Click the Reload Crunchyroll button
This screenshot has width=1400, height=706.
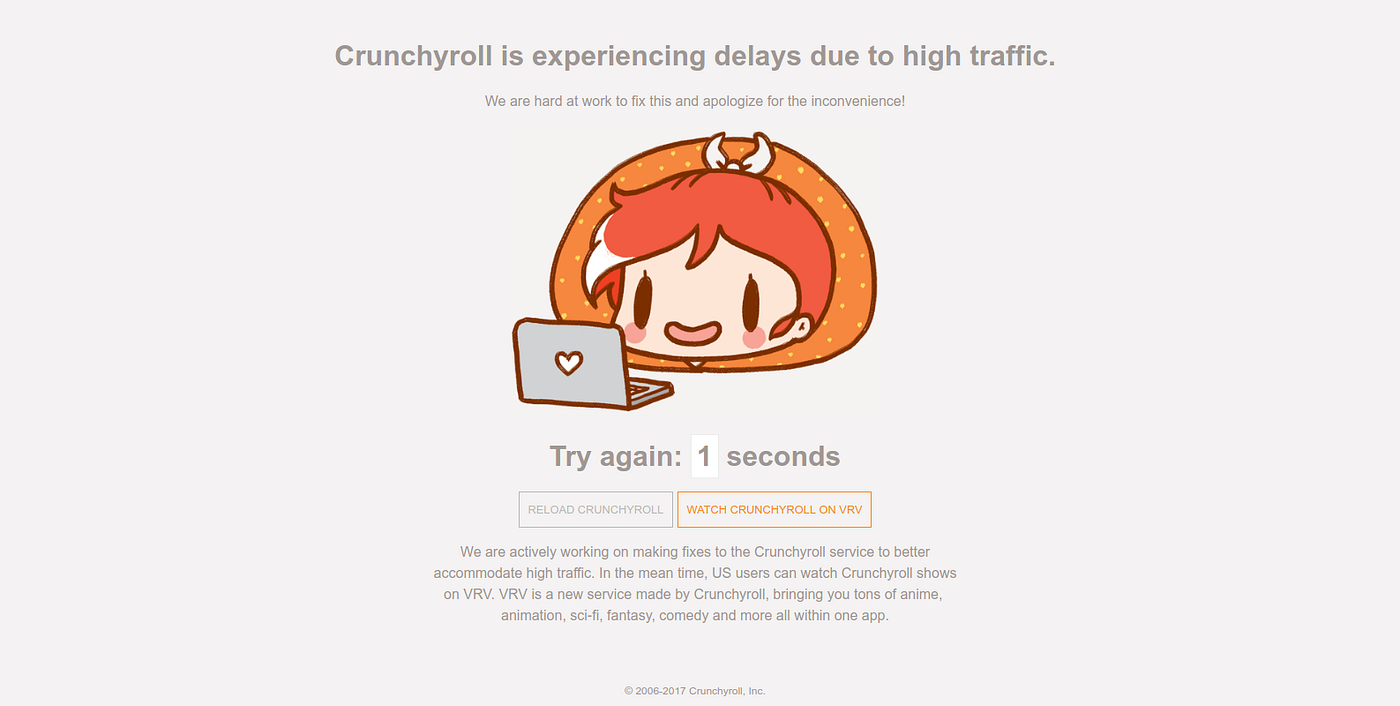coord(595,509)
